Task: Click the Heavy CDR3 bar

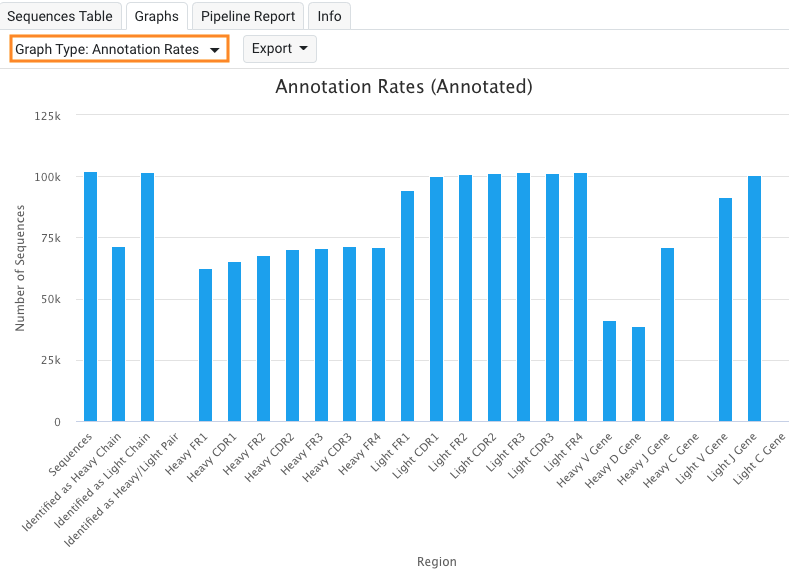Action: tap(350, 334)
